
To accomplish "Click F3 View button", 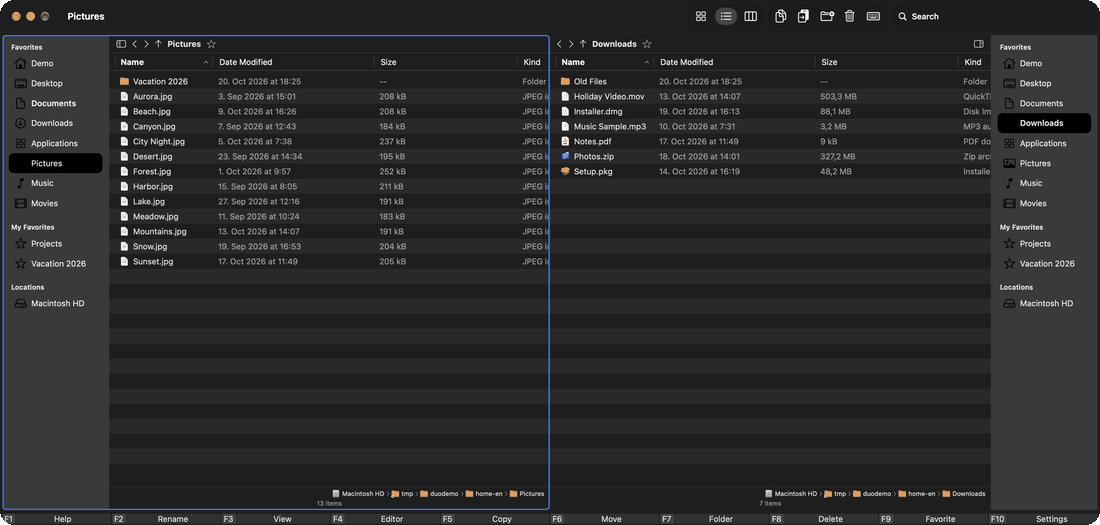I will click(274, 519).
